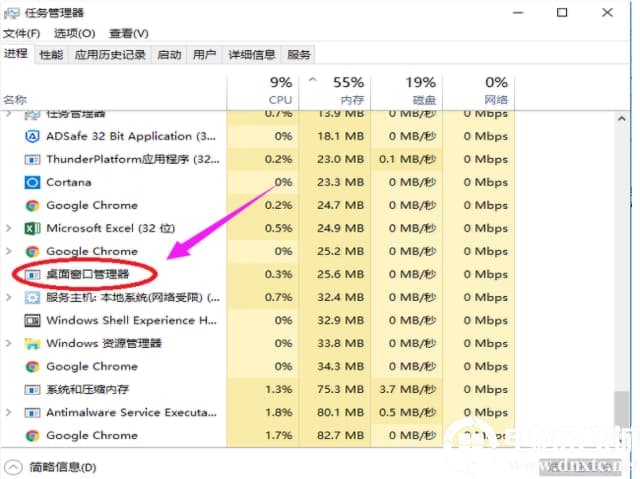
Task: Switch to the 用户 tab
Action: click(204, 55)
